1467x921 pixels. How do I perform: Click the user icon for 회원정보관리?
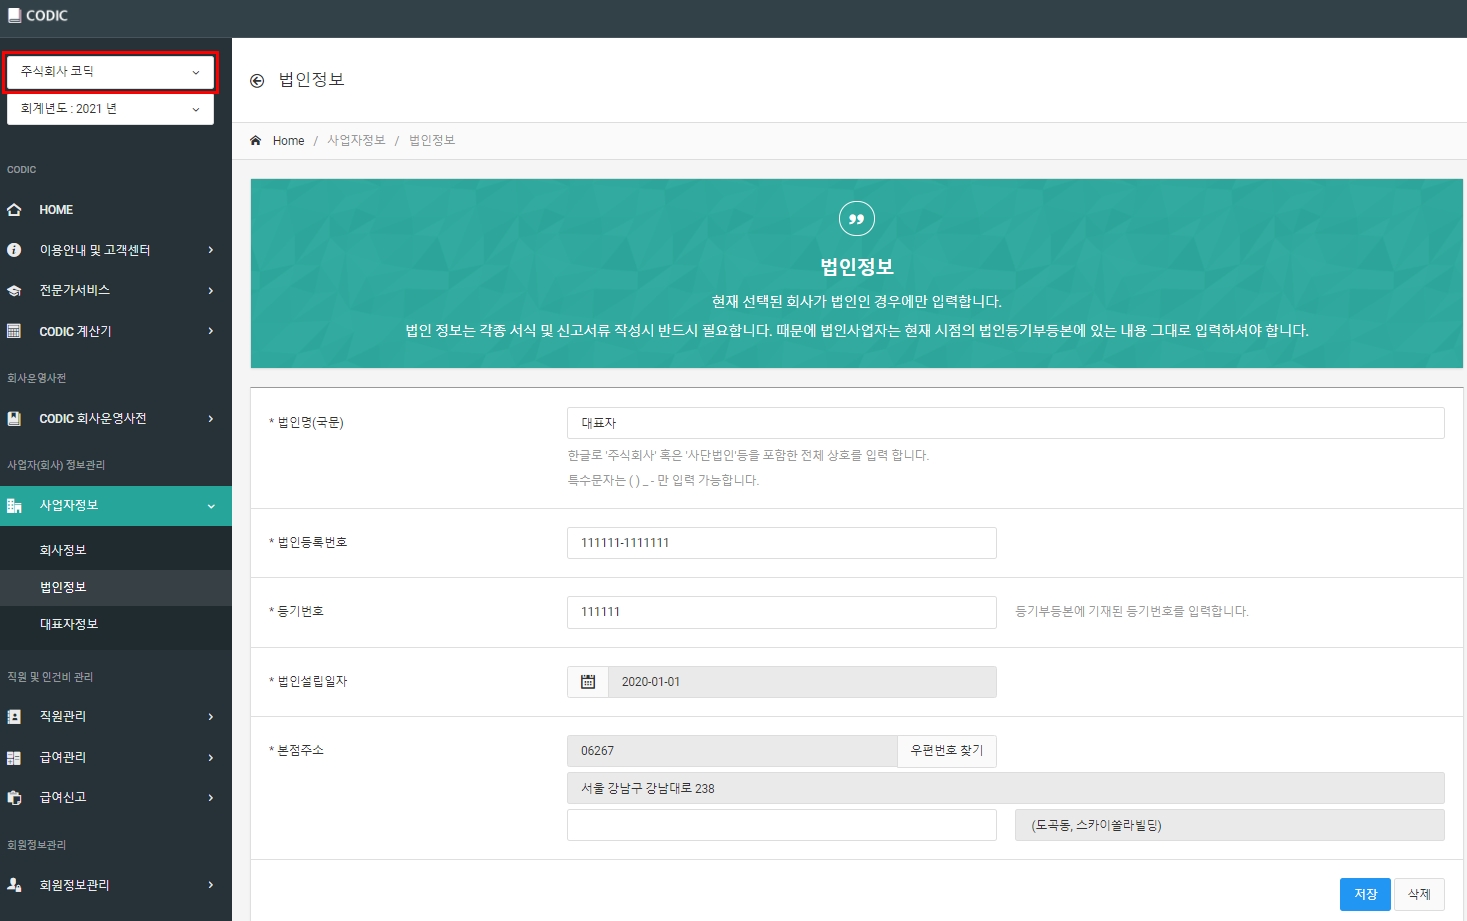(x=14, y=885)
